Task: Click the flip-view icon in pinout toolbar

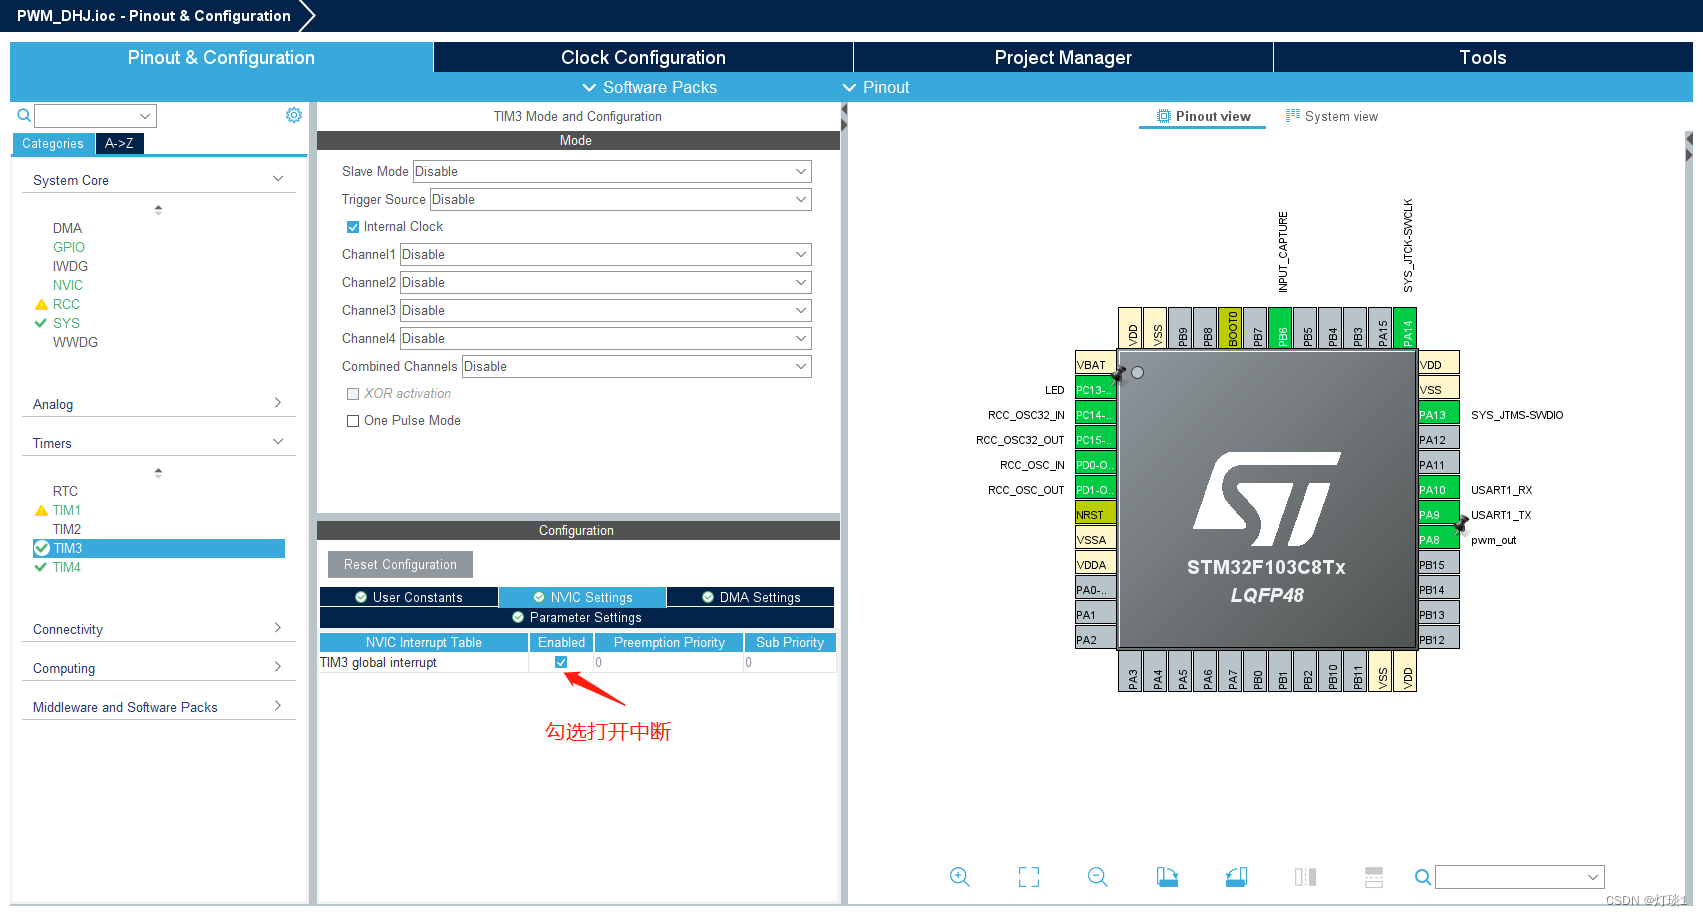Action: coord(1305,877)
